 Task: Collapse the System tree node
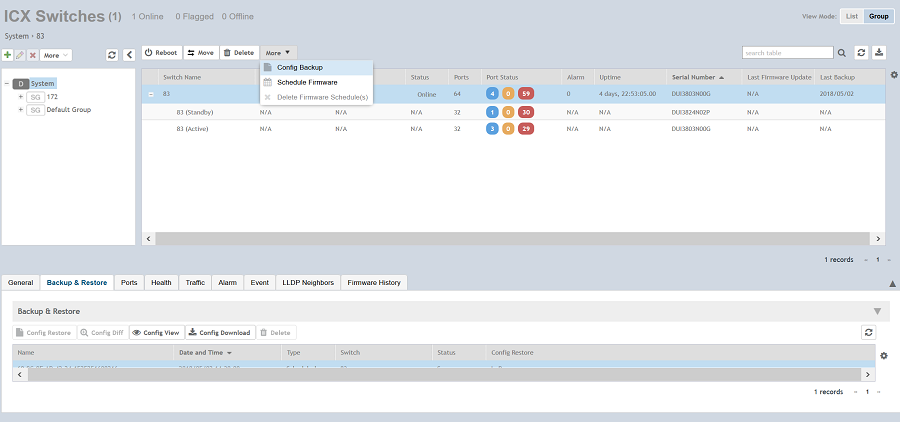click(6, 84)
